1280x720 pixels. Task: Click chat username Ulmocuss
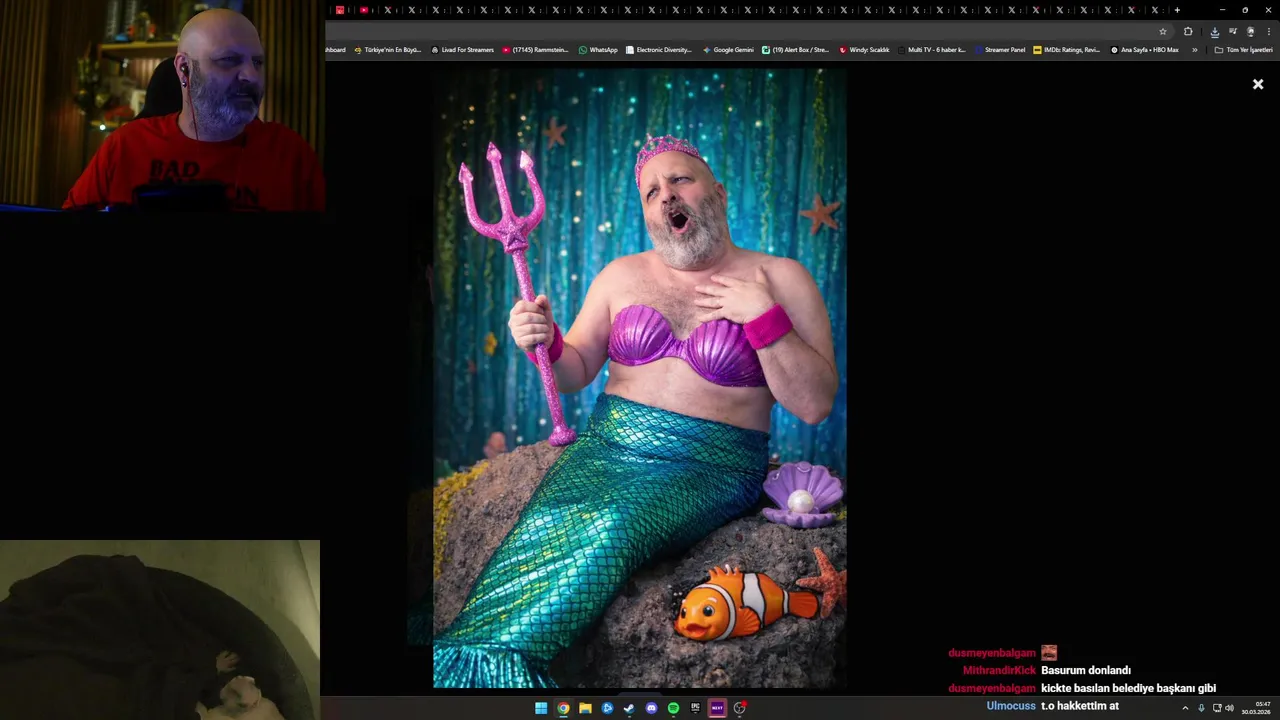point(1011,706)
